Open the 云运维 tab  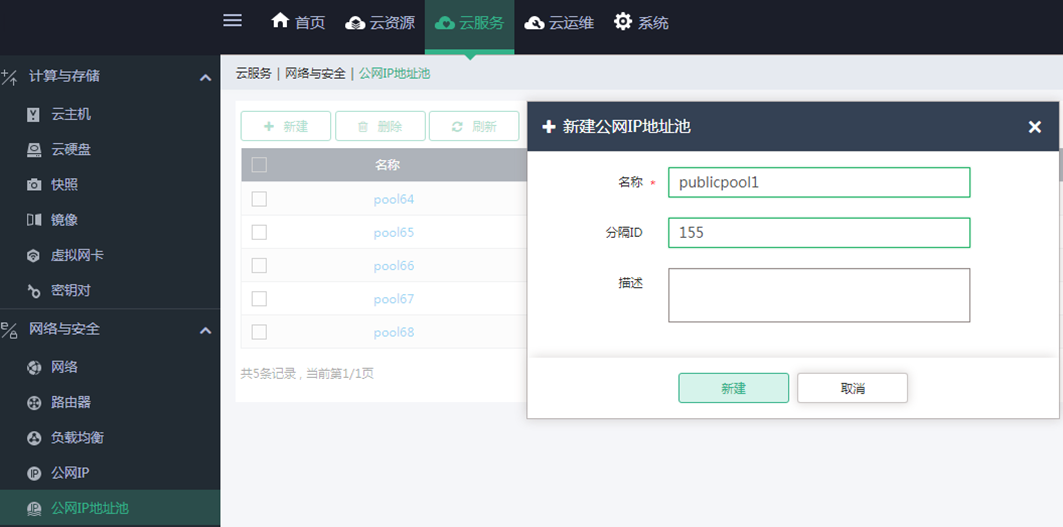tap(559, 22)
